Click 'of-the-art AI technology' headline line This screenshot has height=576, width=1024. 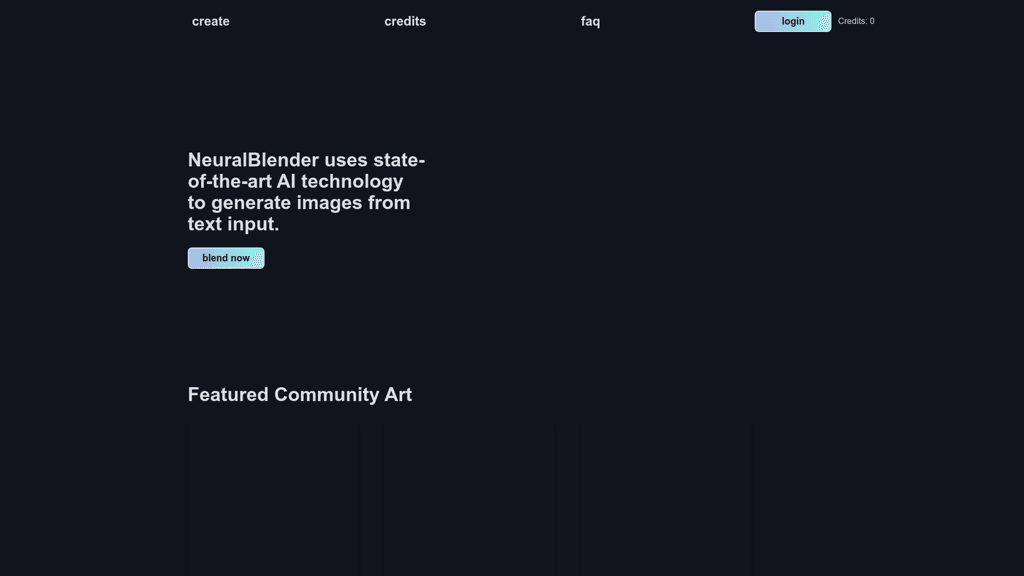296,181
